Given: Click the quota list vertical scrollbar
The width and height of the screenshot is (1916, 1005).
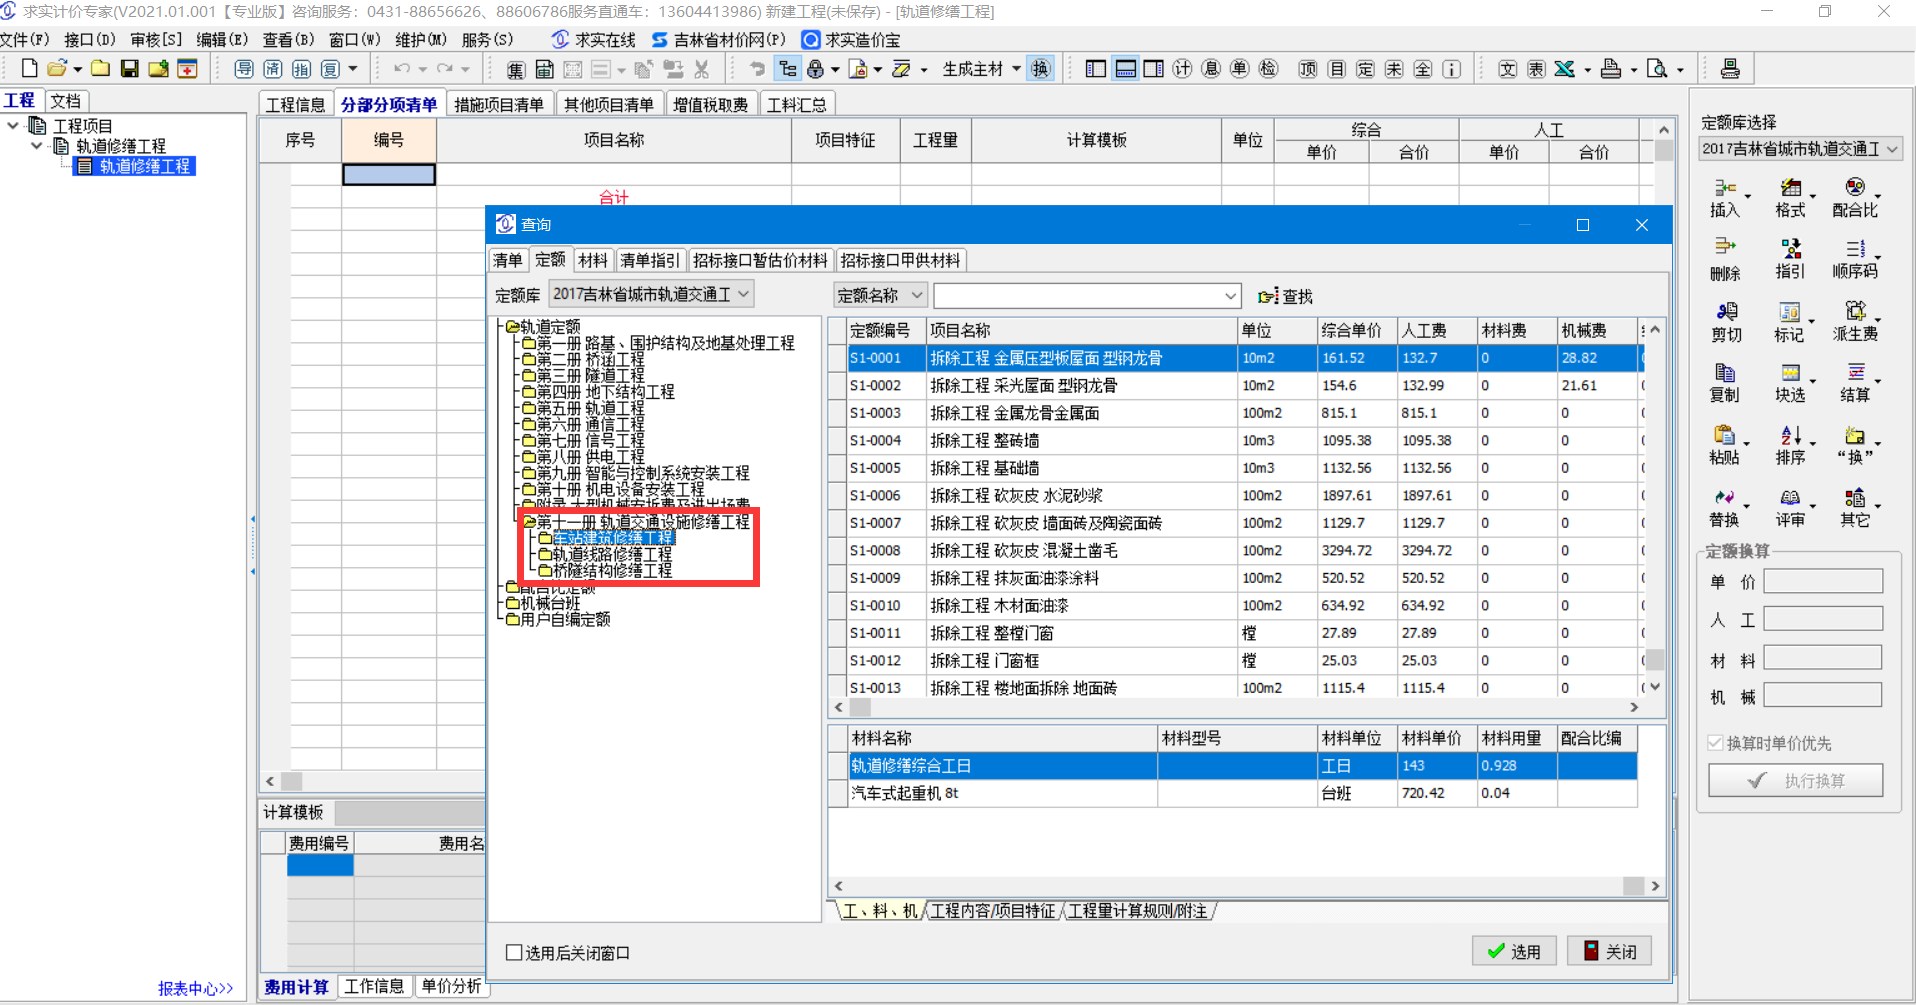Looking at the screenshot, I should [1655, 508].
